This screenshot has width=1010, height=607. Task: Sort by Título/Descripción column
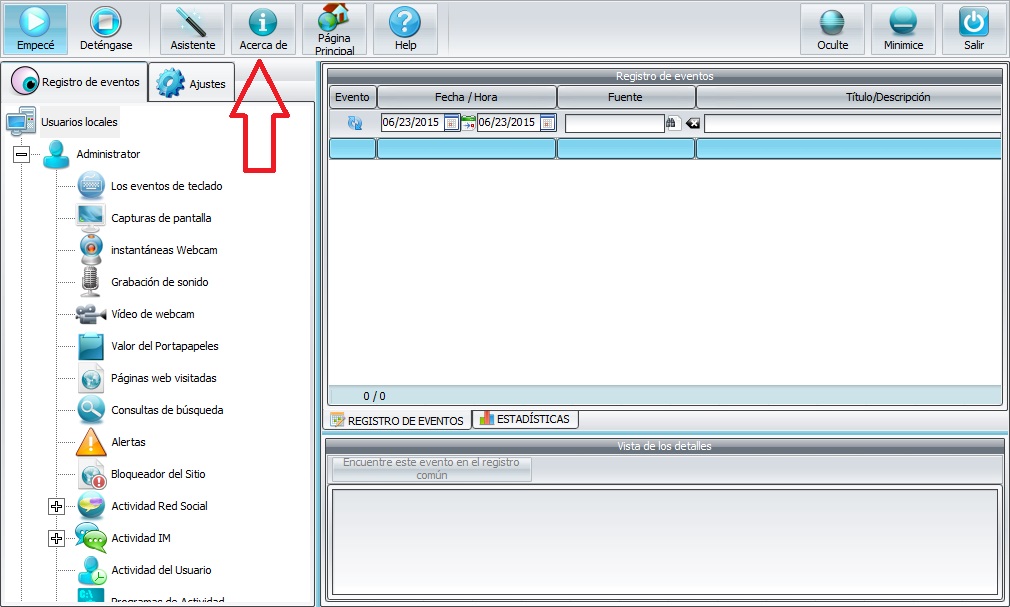pyautogui.click(x=850, y=97)
